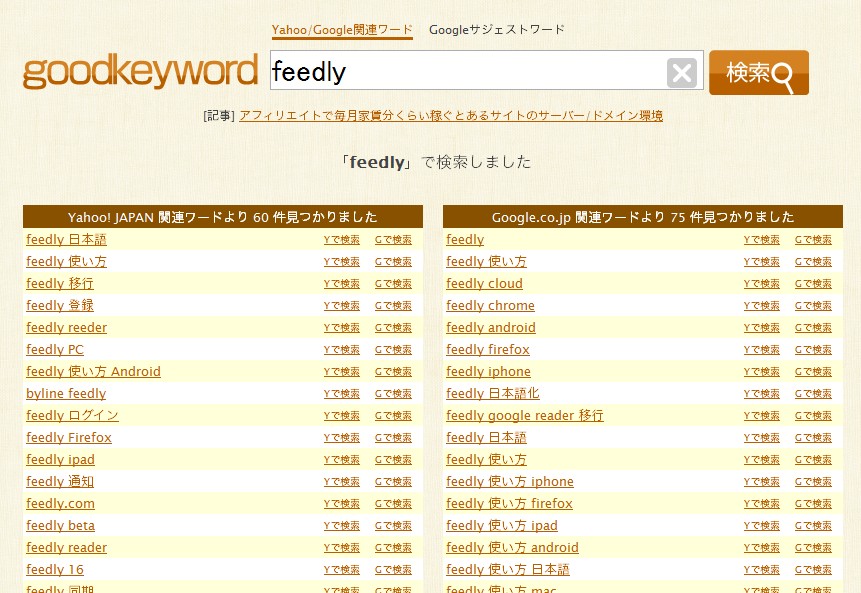The width and height of the screenshot is (861, 593).
Task: Click 'Gで検索' beside 'feedly google reader 移行'
Action: [x=813, y=416]
